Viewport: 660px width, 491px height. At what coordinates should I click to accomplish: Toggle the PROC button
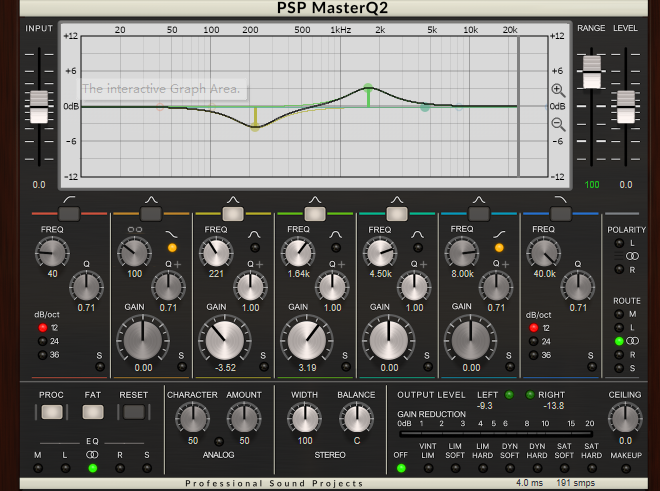[x=52, y=412]
